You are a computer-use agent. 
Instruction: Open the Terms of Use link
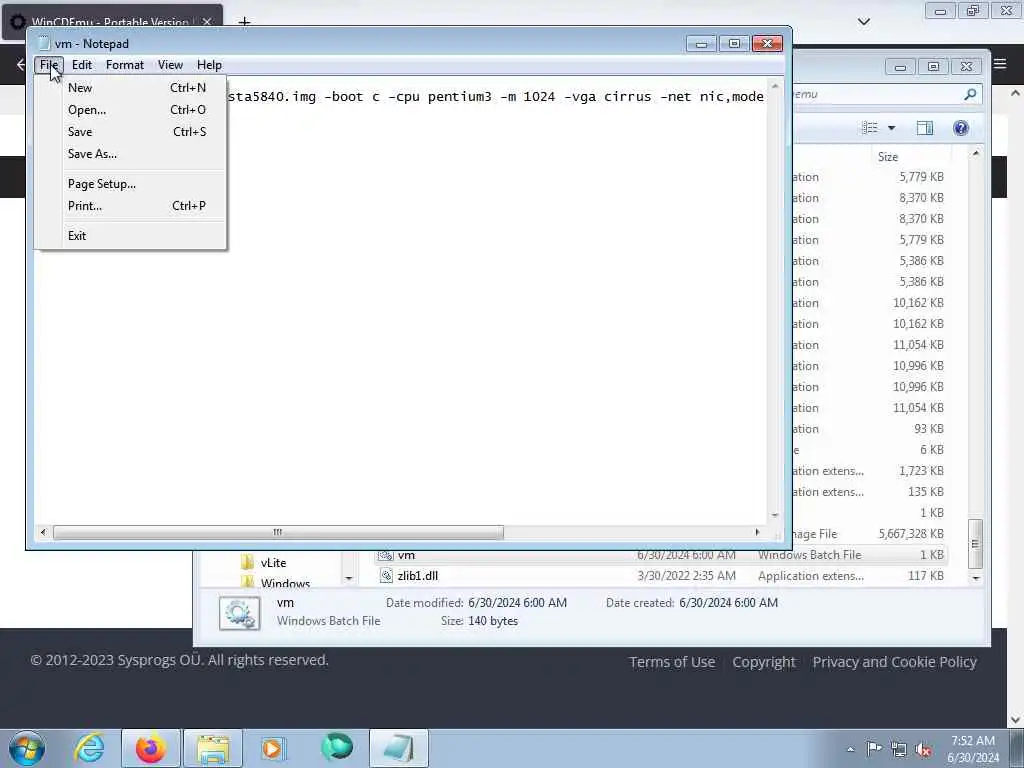672,662
